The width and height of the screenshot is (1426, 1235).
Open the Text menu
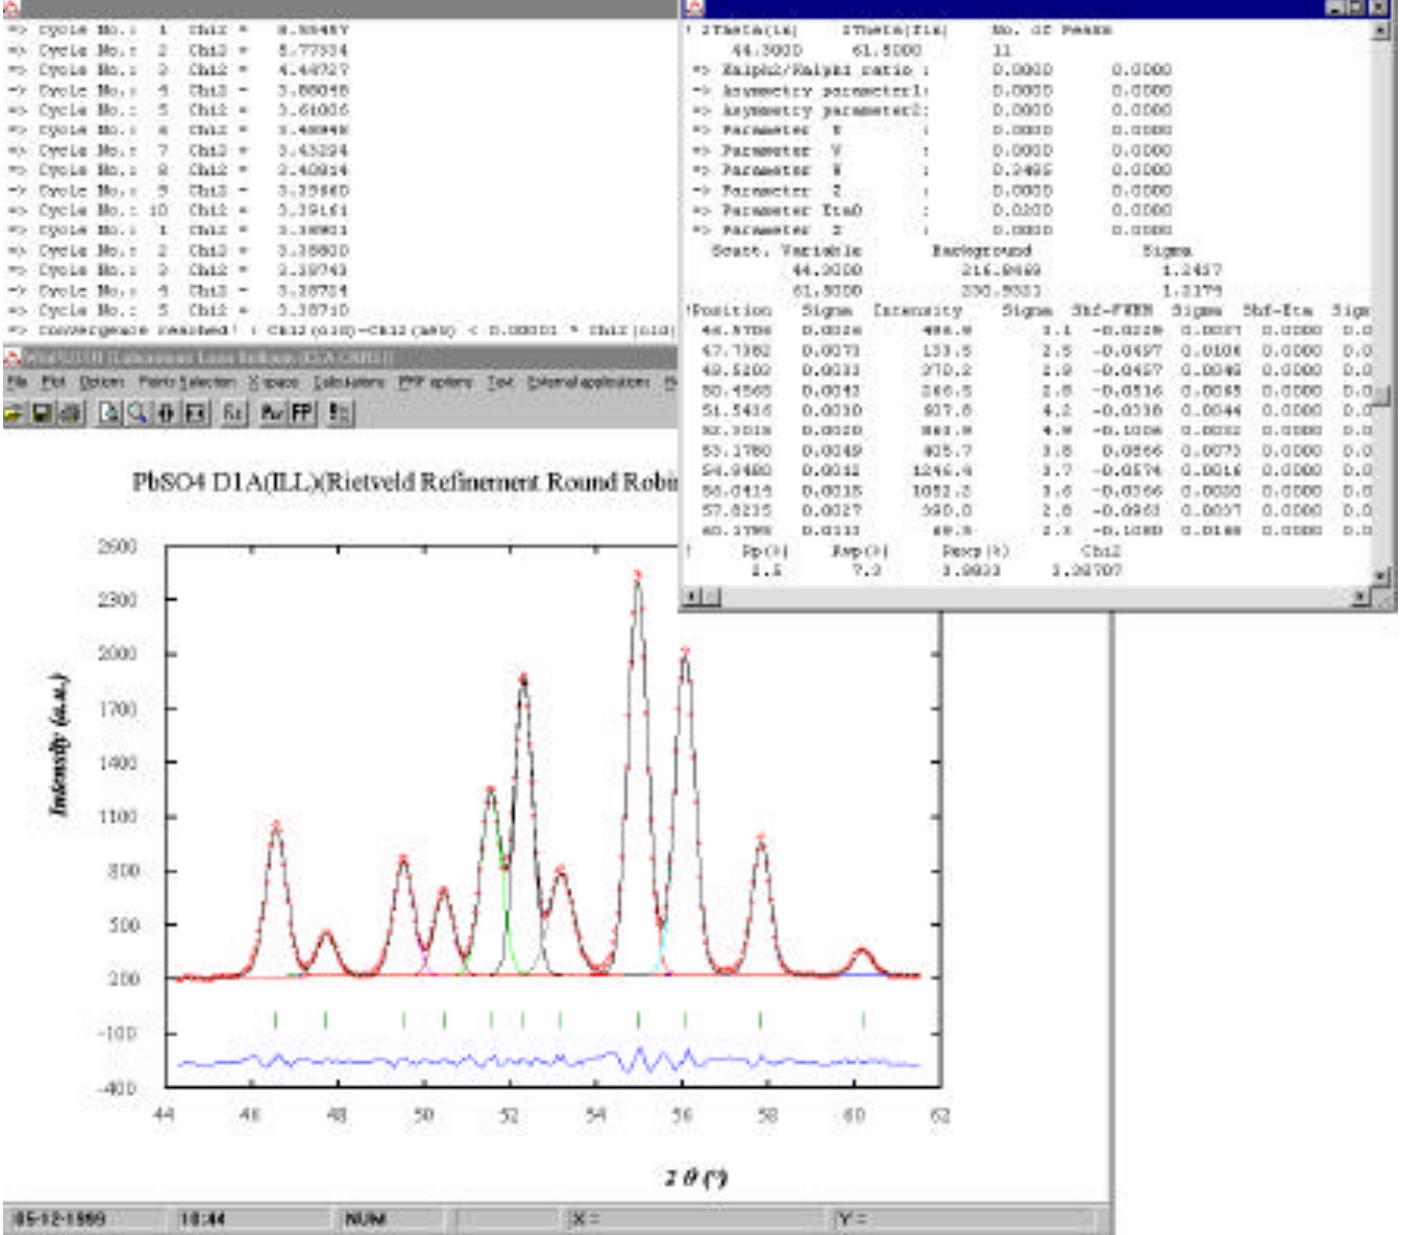click(x=499, y=382)
